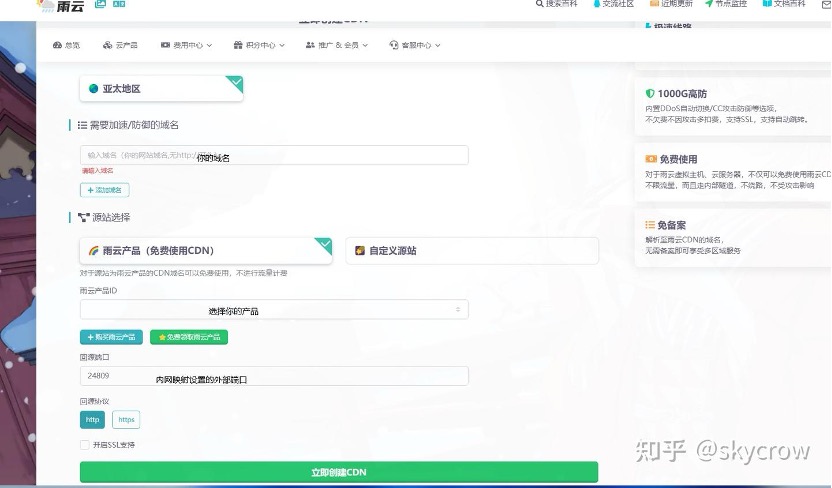The width and height of the screenshot is (832, 488).
Task: Select the 自定义源站 custom origin option
Action: pos(472,251)
